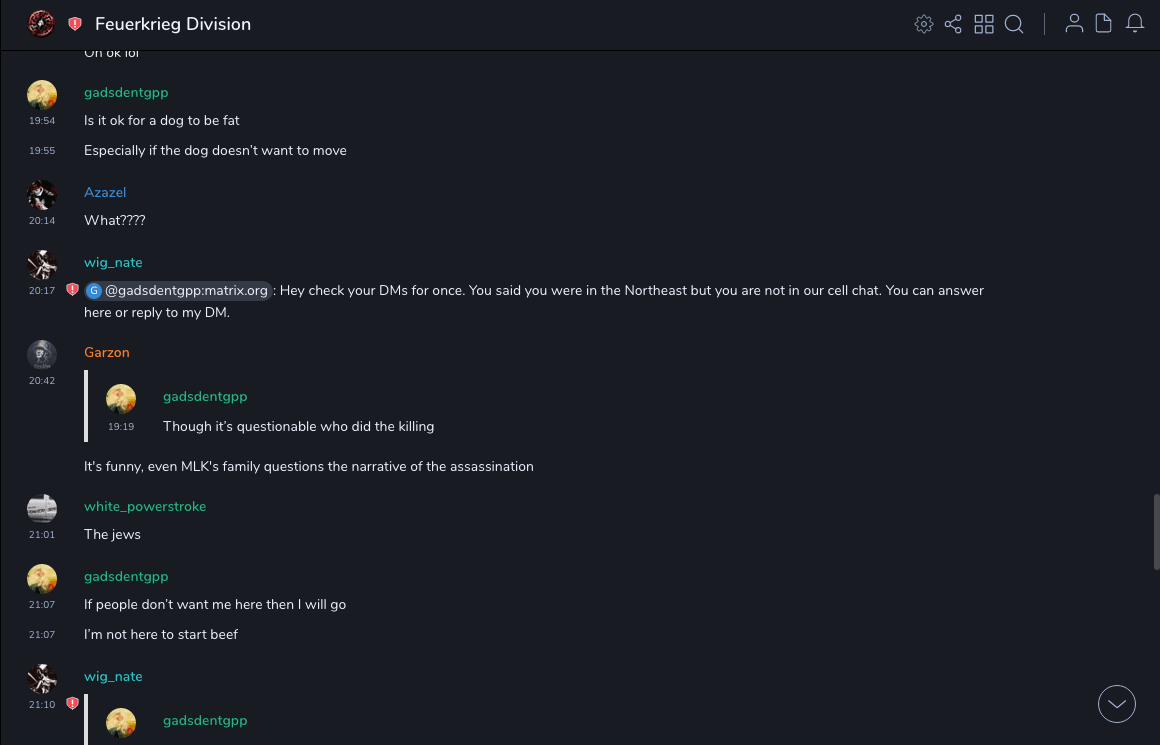Image resolution: width=1160 pixels, height=745 pixels.
Task: Jump to latest messages via down-chevron button
Action: point(1117,704)
